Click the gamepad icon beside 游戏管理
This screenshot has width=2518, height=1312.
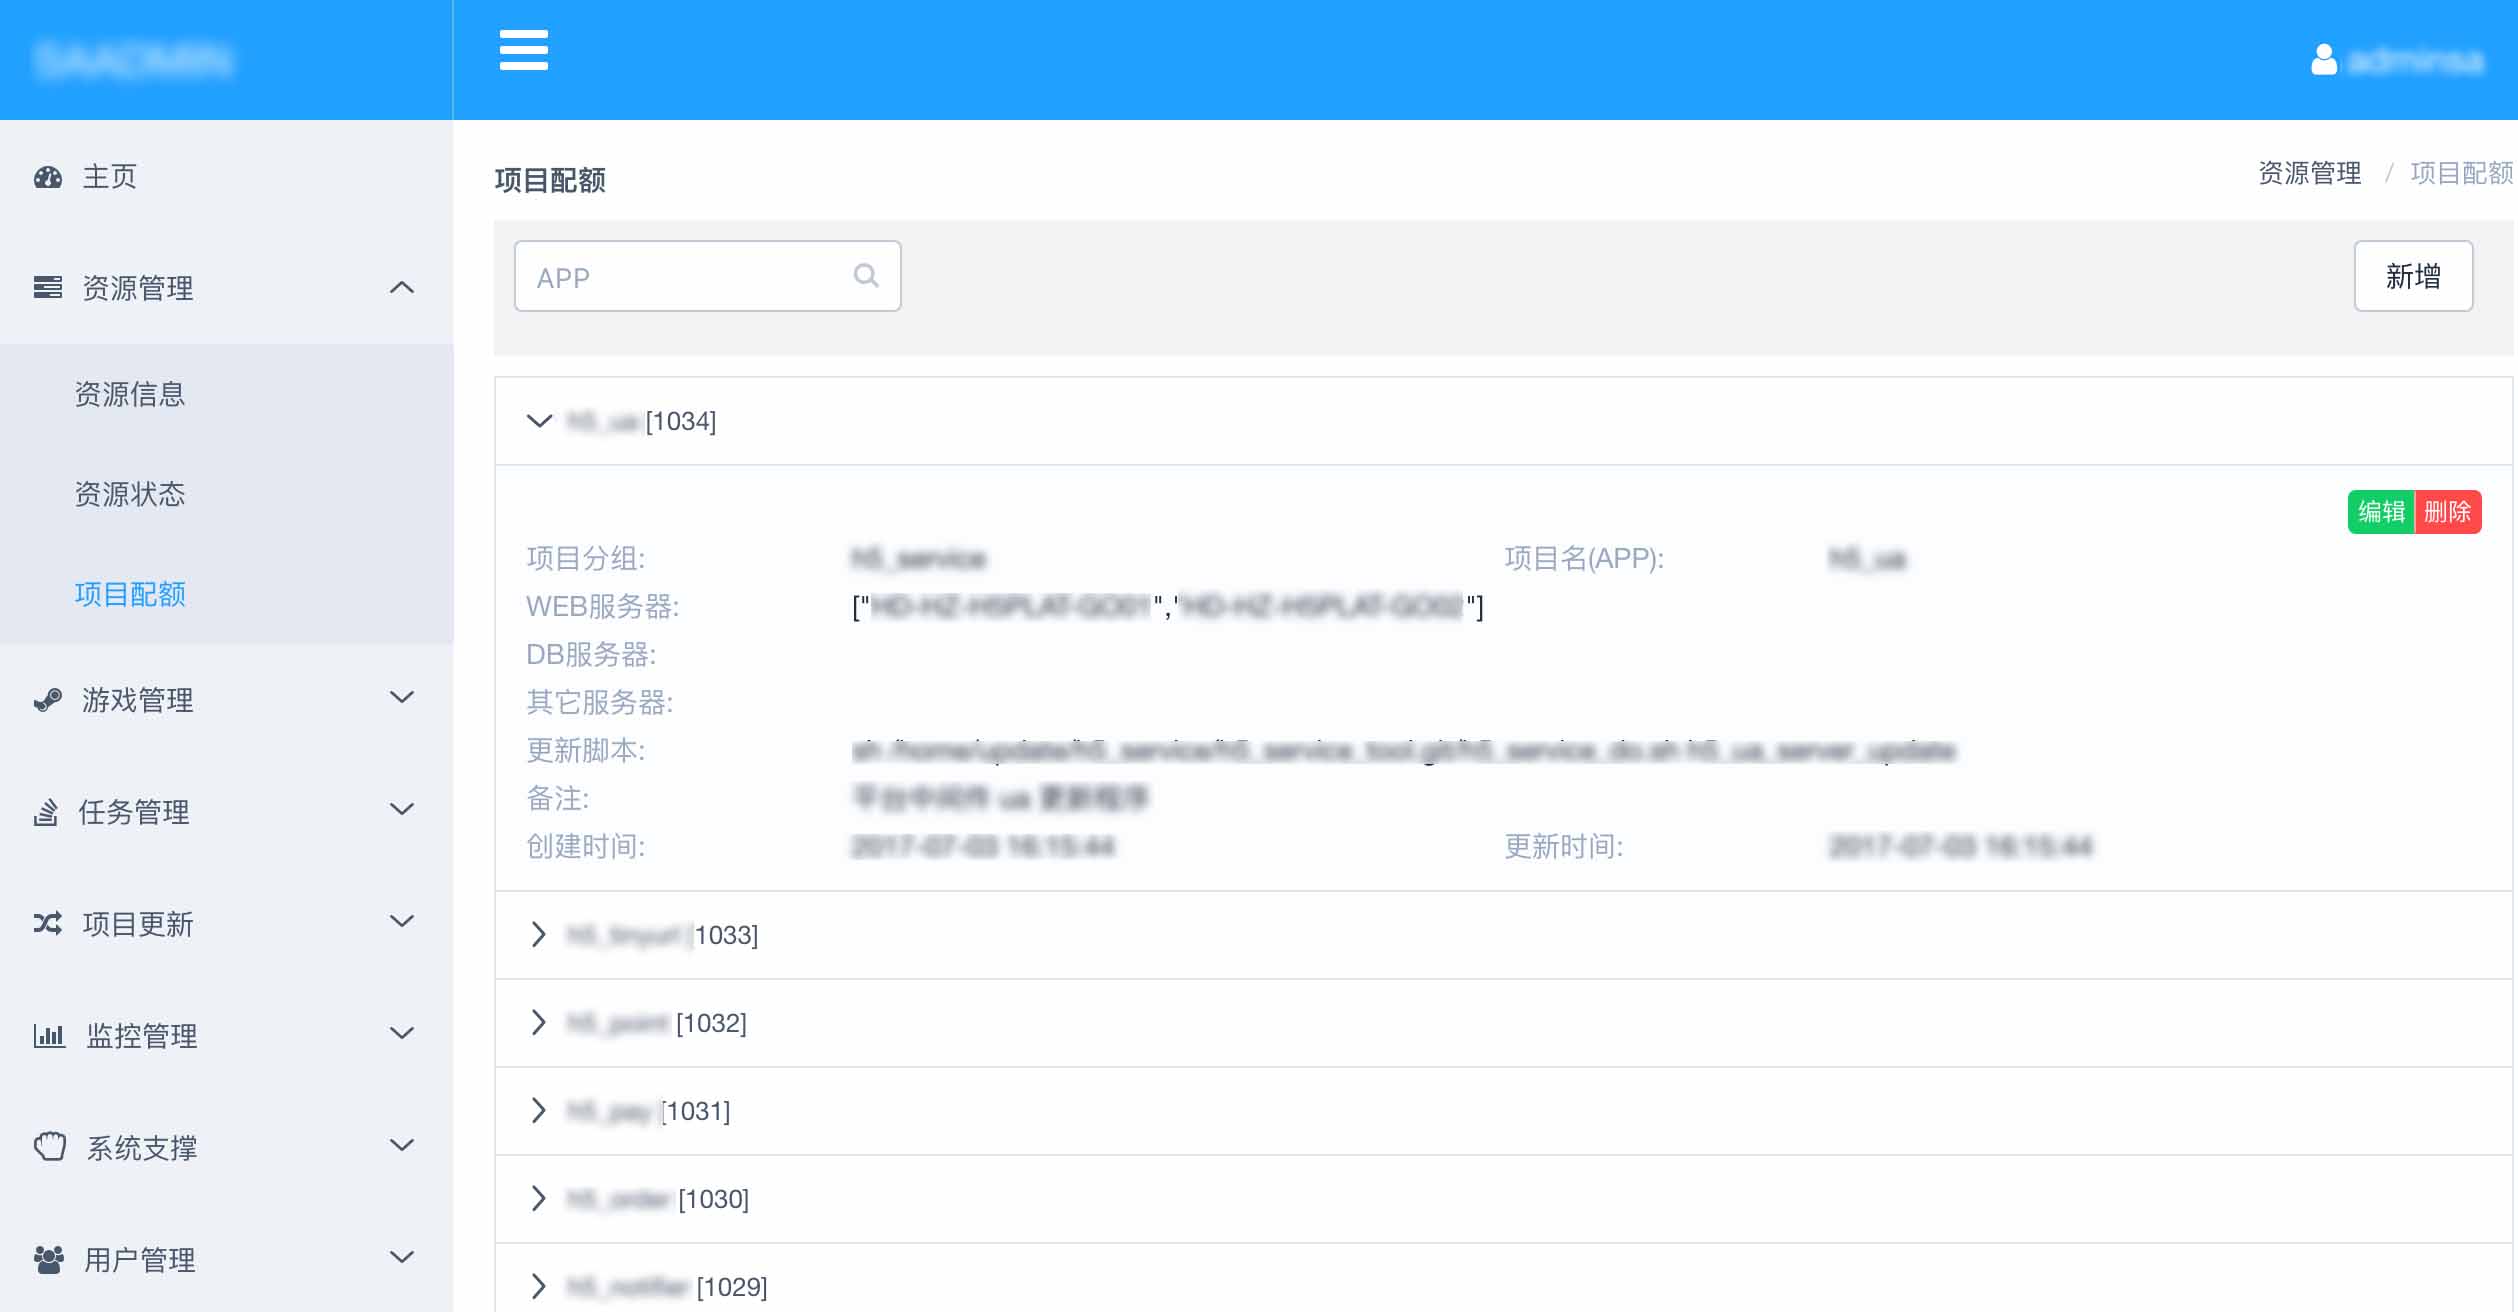tap(47, 700)
